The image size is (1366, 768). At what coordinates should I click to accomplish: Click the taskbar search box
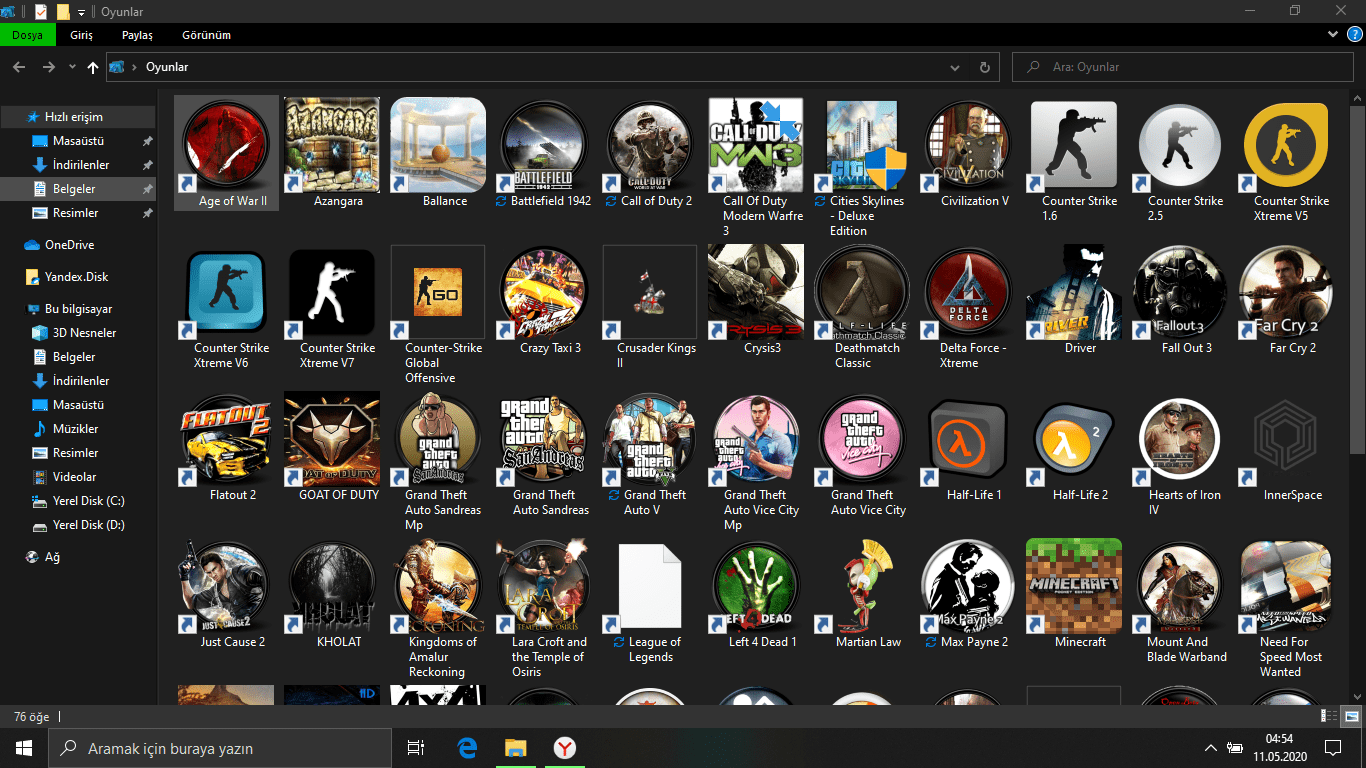click(x=220, y=748)
